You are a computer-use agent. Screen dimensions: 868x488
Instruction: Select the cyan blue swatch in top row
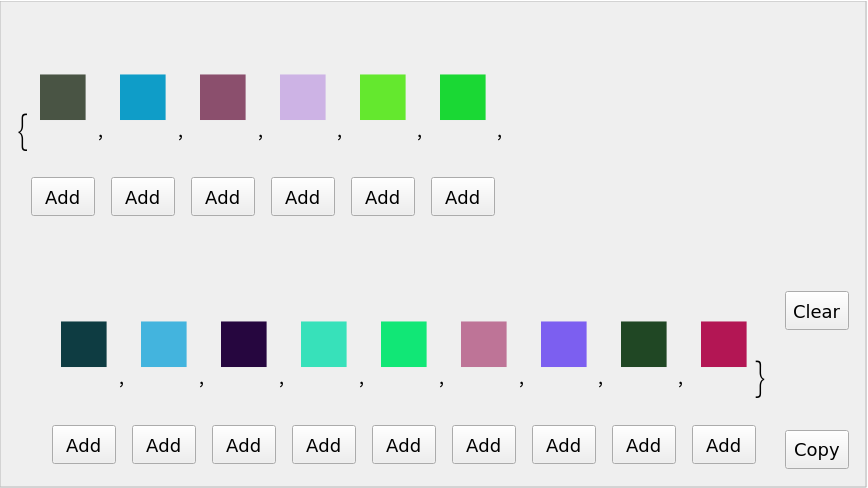[x=143, y=97]
